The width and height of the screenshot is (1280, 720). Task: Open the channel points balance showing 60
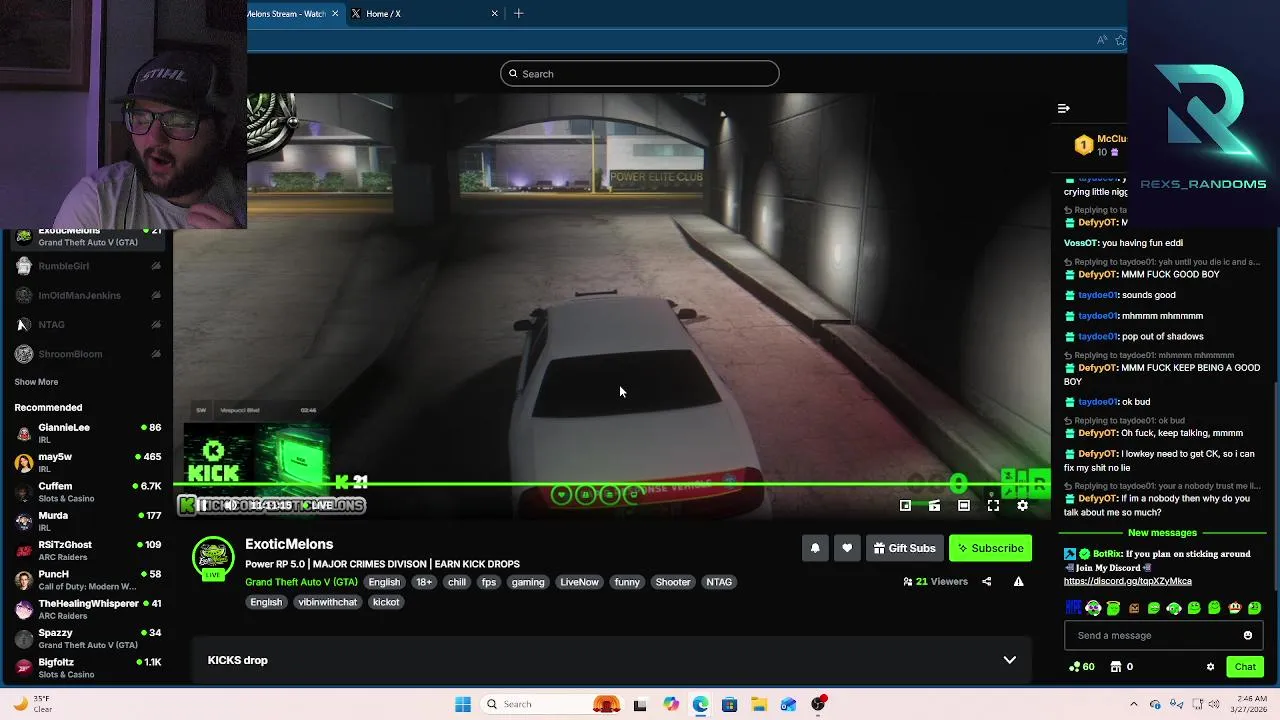pos(1081,667)
